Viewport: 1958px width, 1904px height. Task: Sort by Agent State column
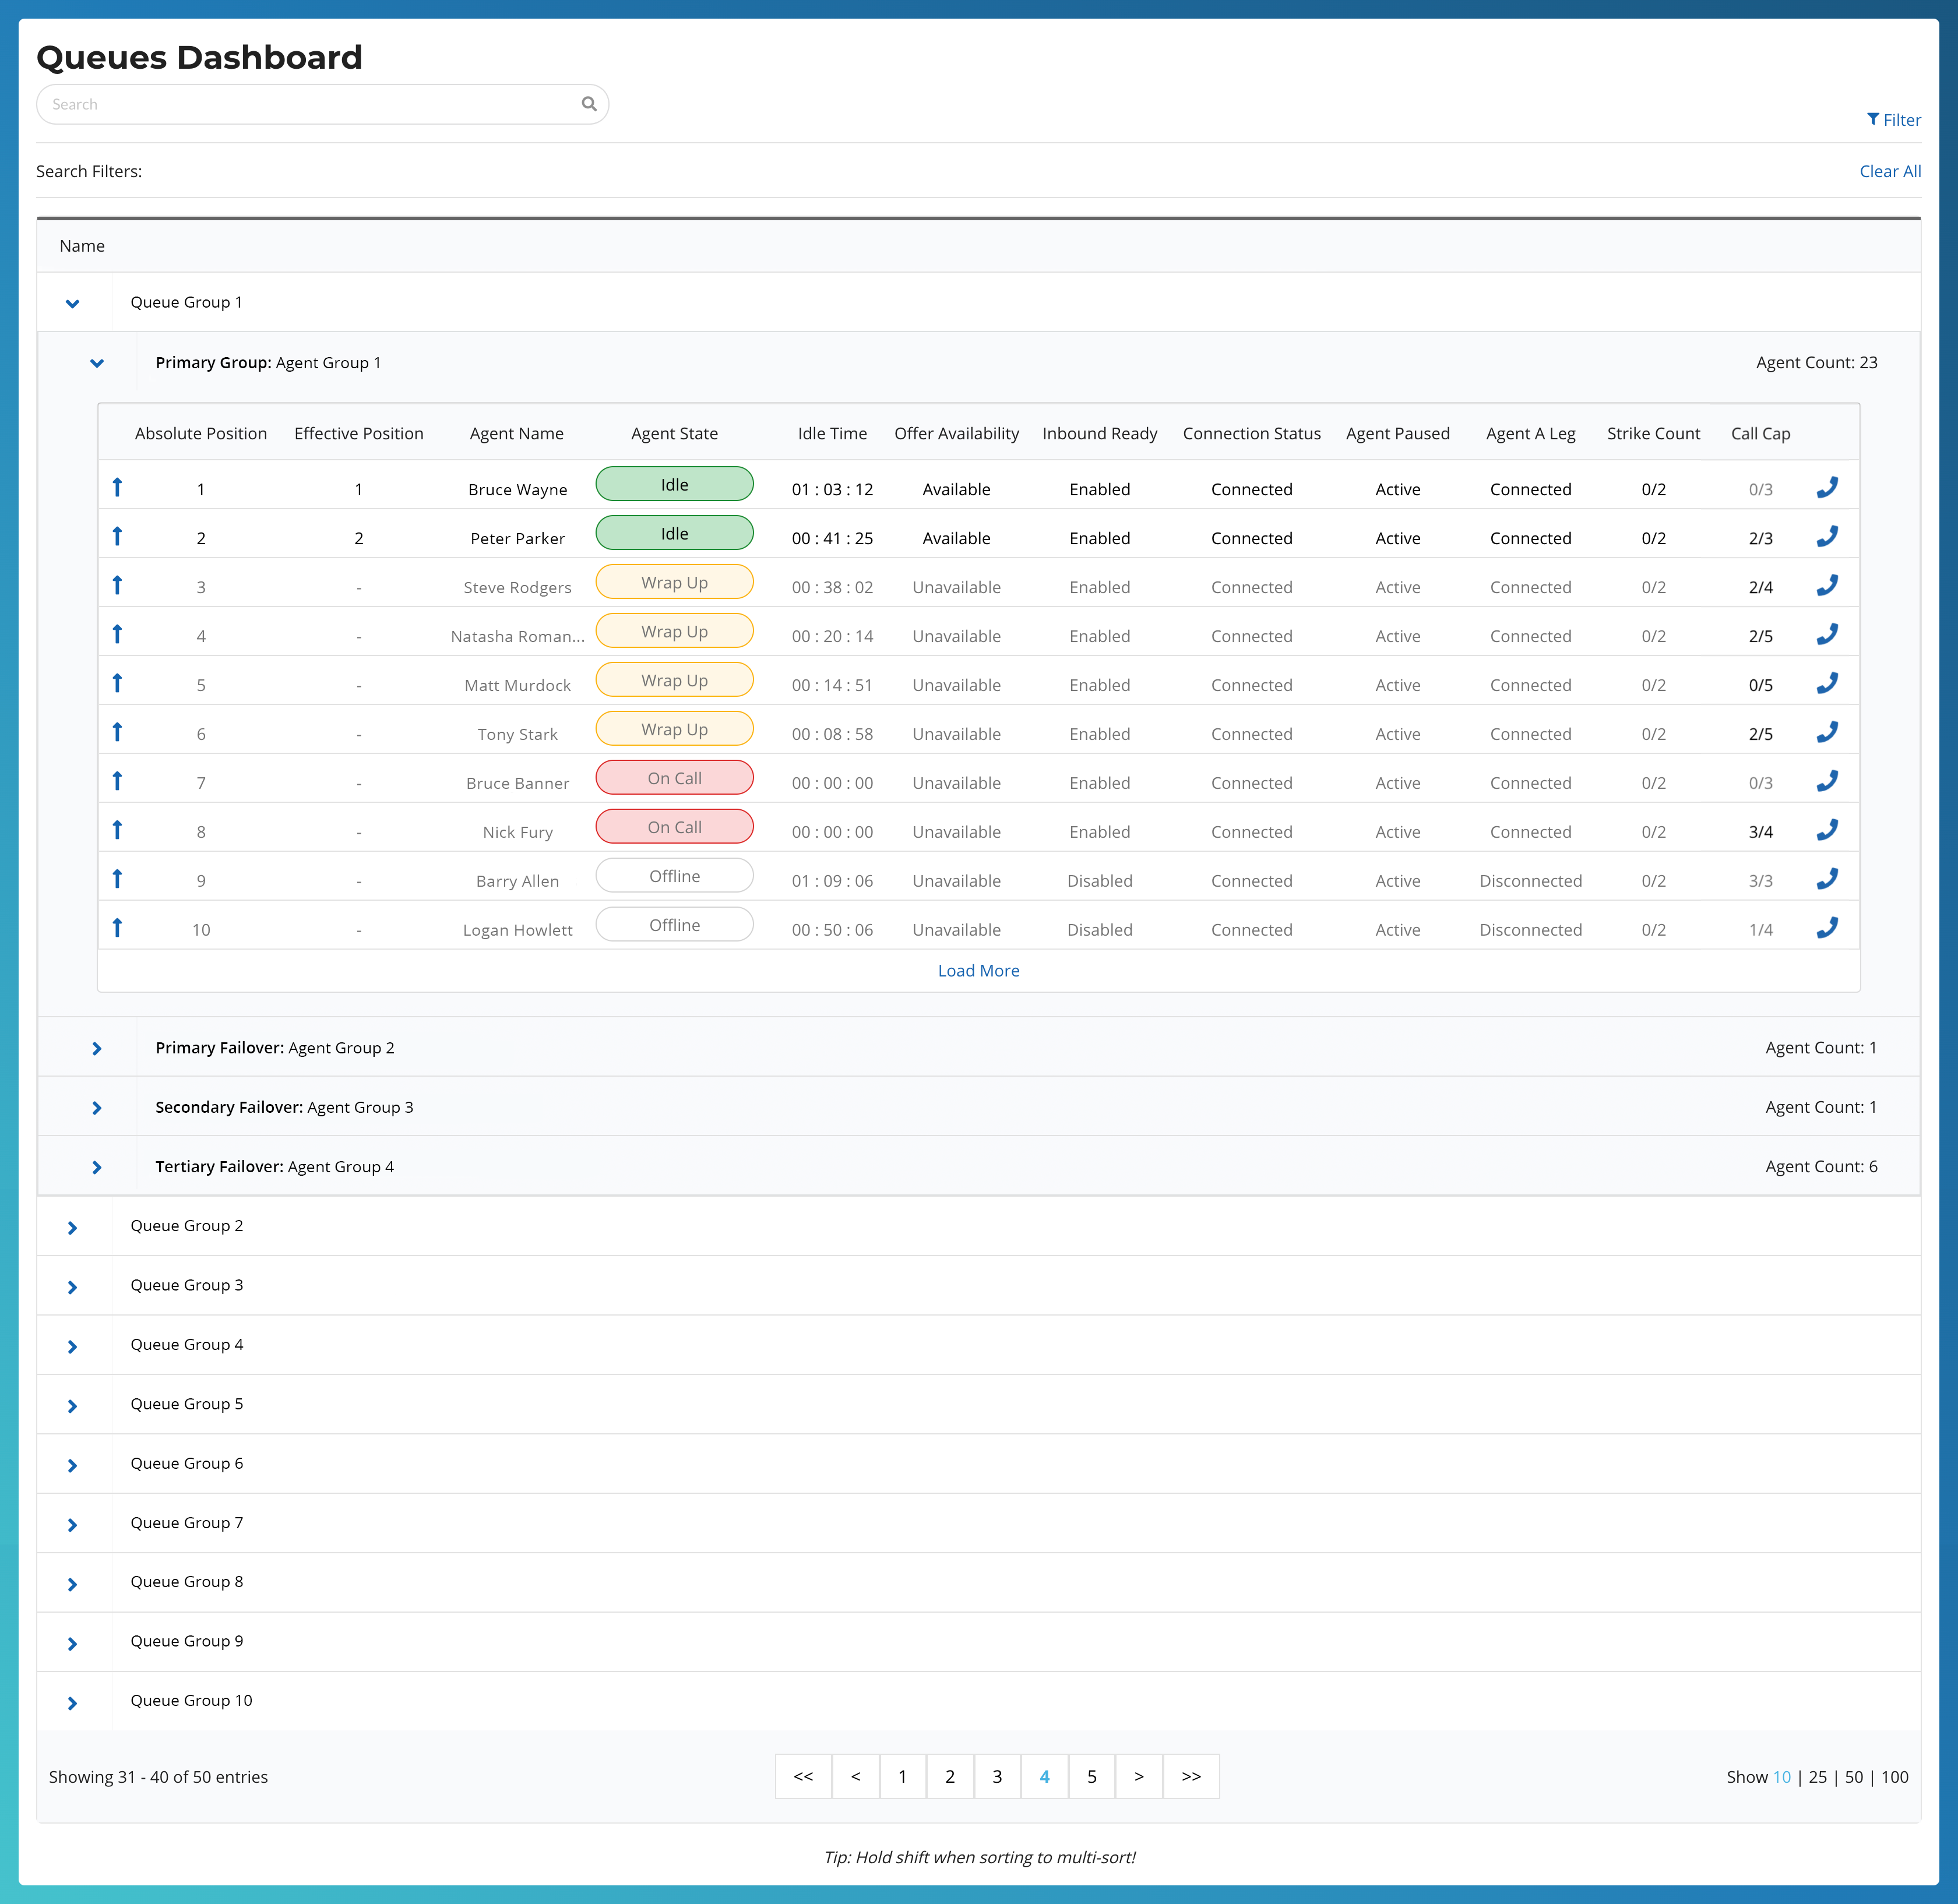pyautogui.click(x=674, y=433)
